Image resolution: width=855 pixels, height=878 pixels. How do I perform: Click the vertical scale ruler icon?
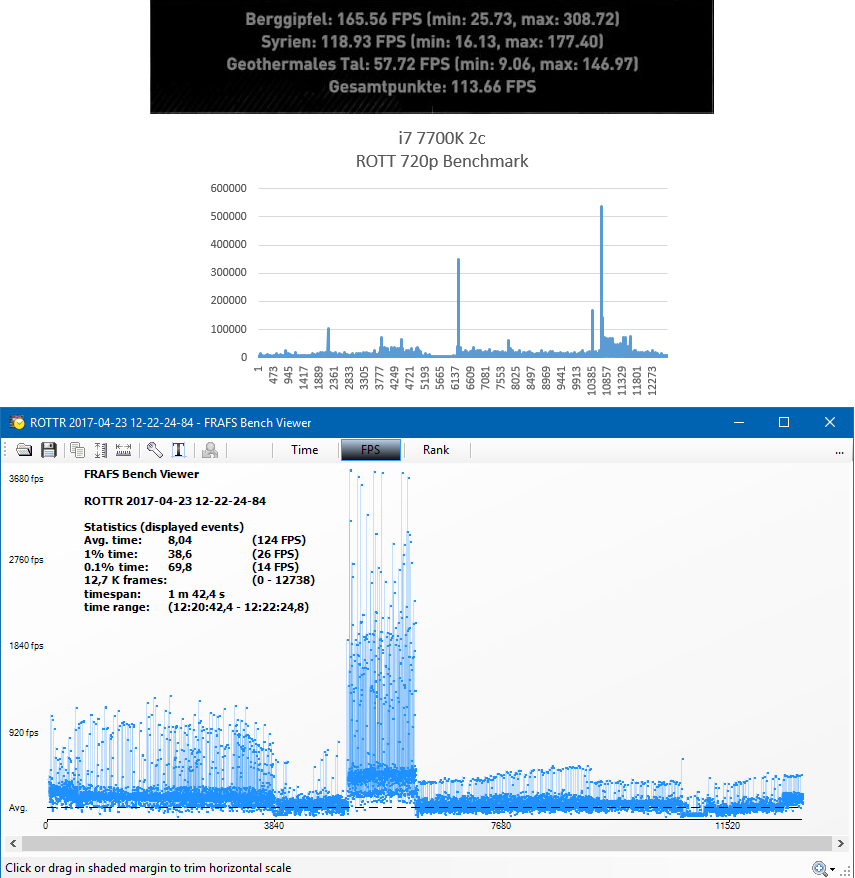click(x=101, y=450)
